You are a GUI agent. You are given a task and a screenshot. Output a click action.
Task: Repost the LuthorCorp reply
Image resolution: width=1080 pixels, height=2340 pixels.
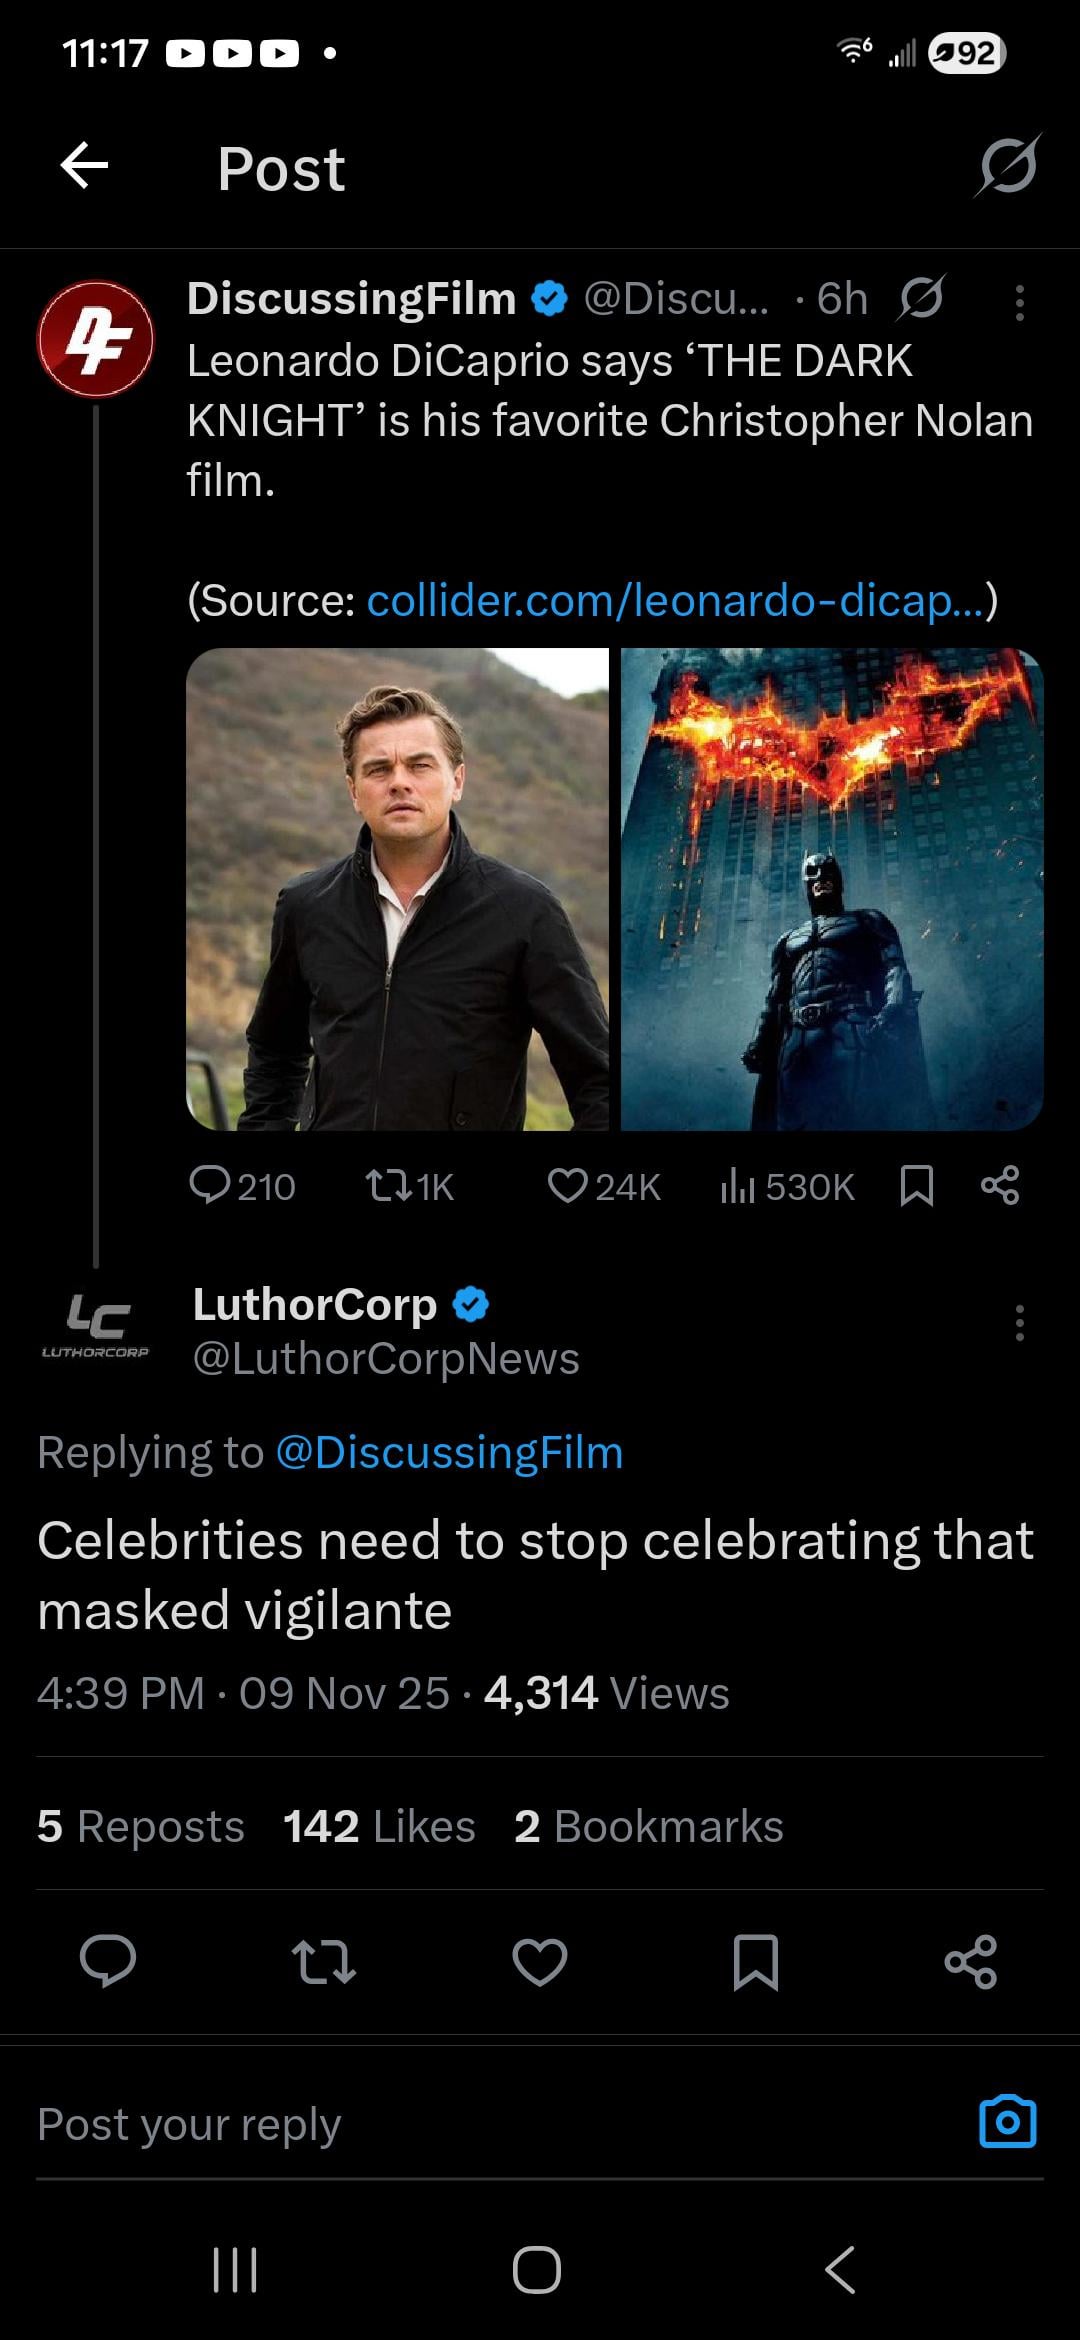pyautogui.click(x=323, y=1961)
